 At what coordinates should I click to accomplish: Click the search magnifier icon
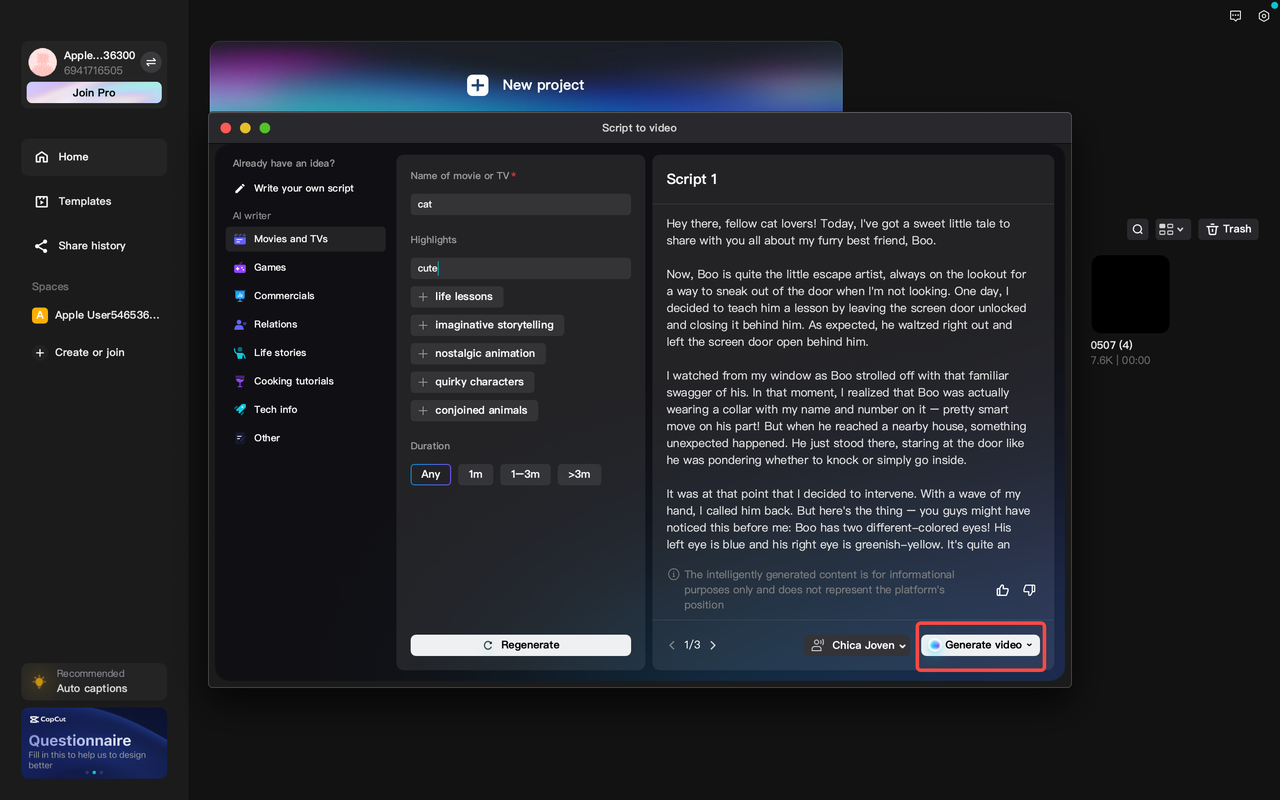coord(1138,229)
